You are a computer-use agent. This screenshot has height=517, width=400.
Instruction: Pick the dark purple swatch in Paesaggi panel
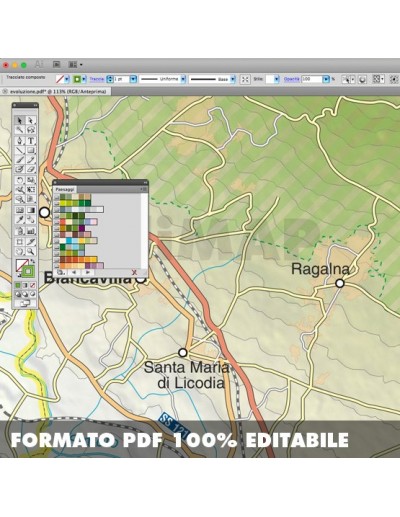pyautogui.click(x=81, y=228)
